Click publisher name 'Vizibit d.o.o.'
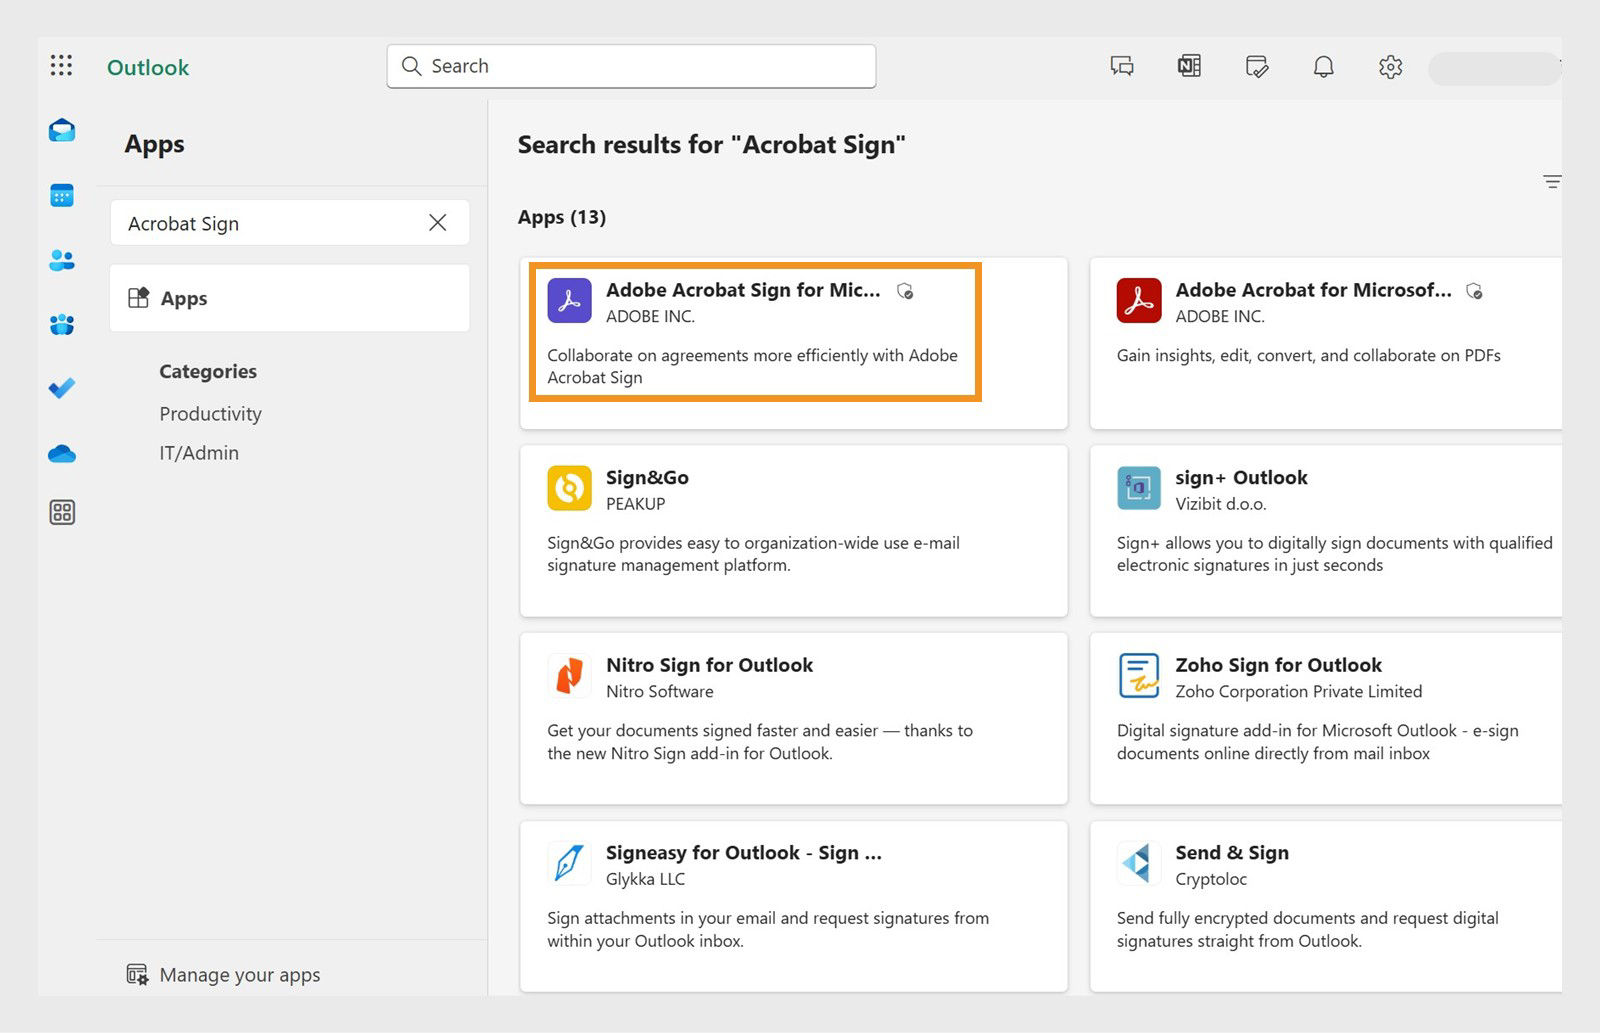This screenshot has width=1600, height=1033. coord(1221,504)
